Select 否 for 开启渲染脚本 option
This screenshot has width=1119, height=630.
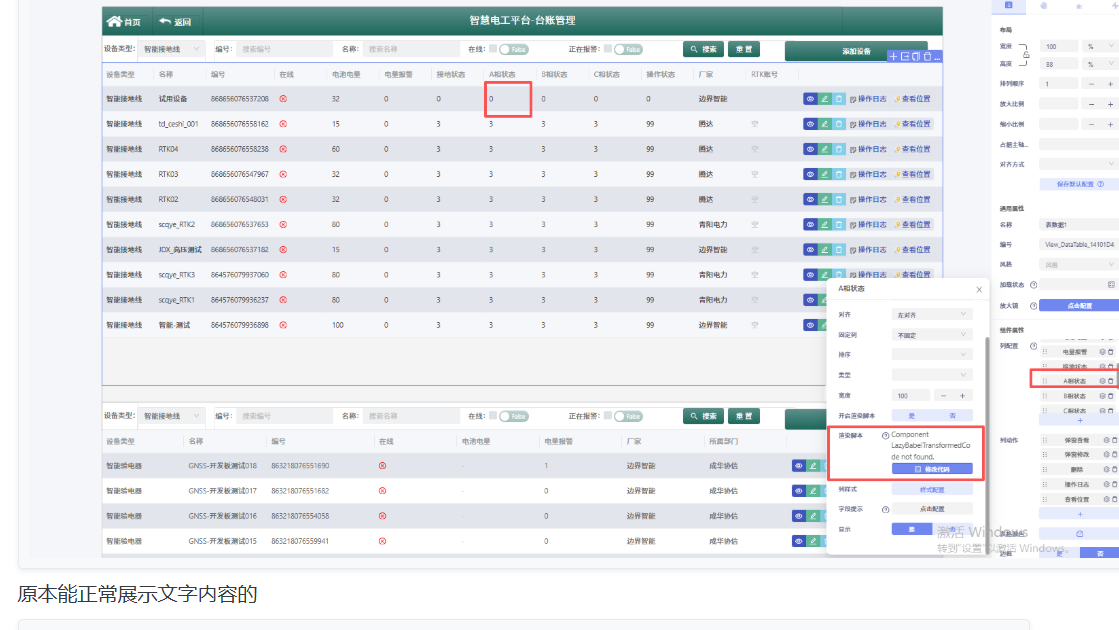(952, 415)
